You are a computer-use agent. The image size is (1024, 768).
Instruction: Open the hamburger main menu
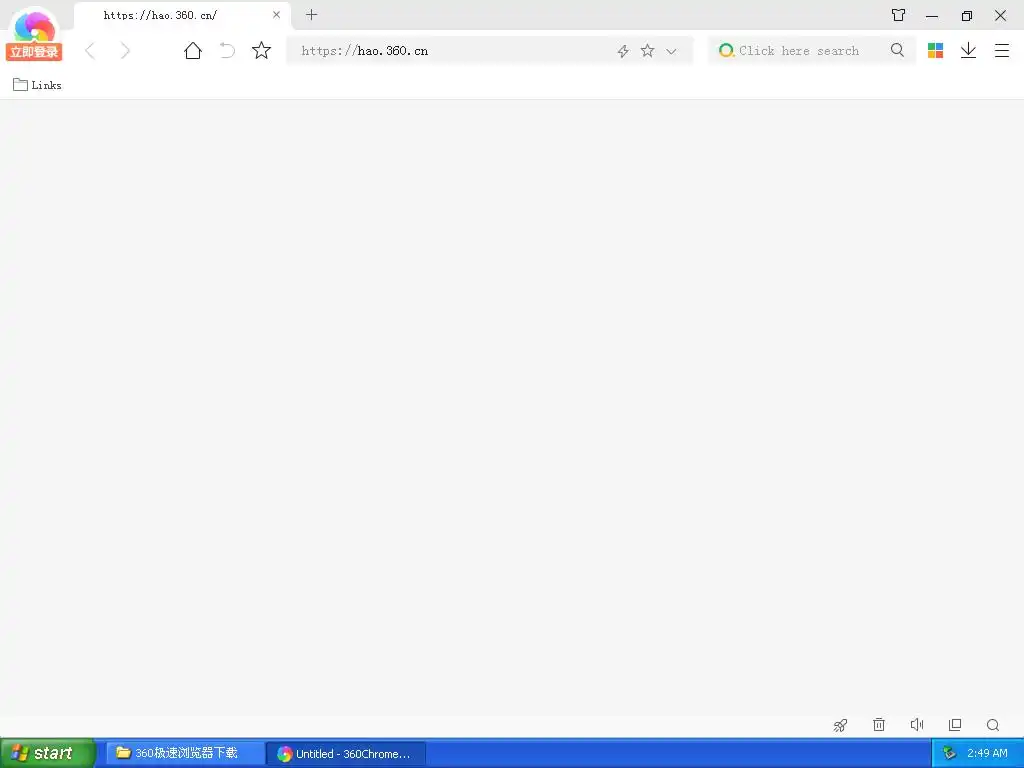pyautogui.click(x=1002, y=50)
